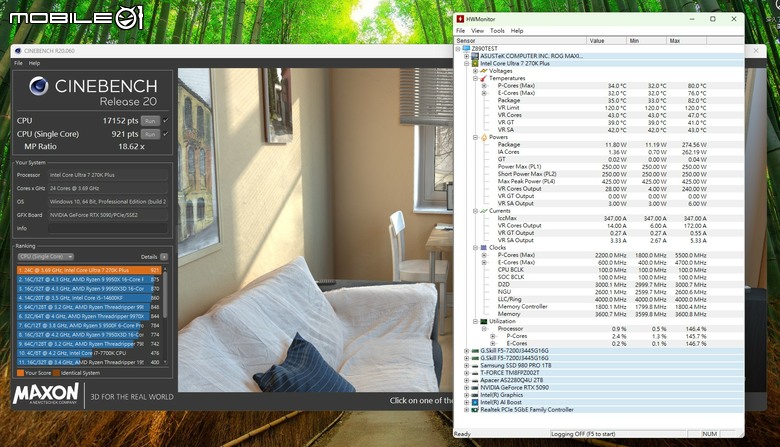This screenshot has width=780, height=447.
Task: Select ranking entry Intel Core i7-7700K CPU
Action: pyautogui.click(x=89, y=353)
